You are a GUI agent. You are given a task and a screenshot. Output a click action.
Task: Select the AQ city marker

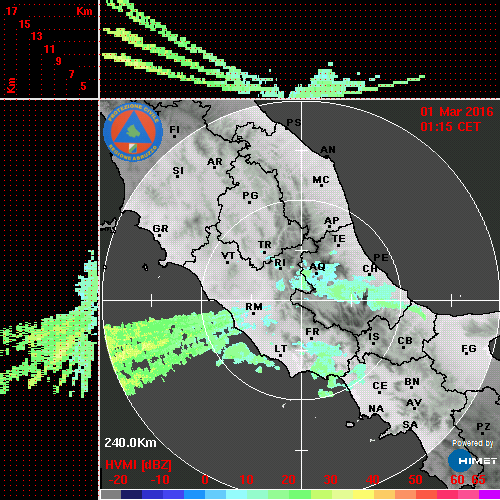pos(317,273)
